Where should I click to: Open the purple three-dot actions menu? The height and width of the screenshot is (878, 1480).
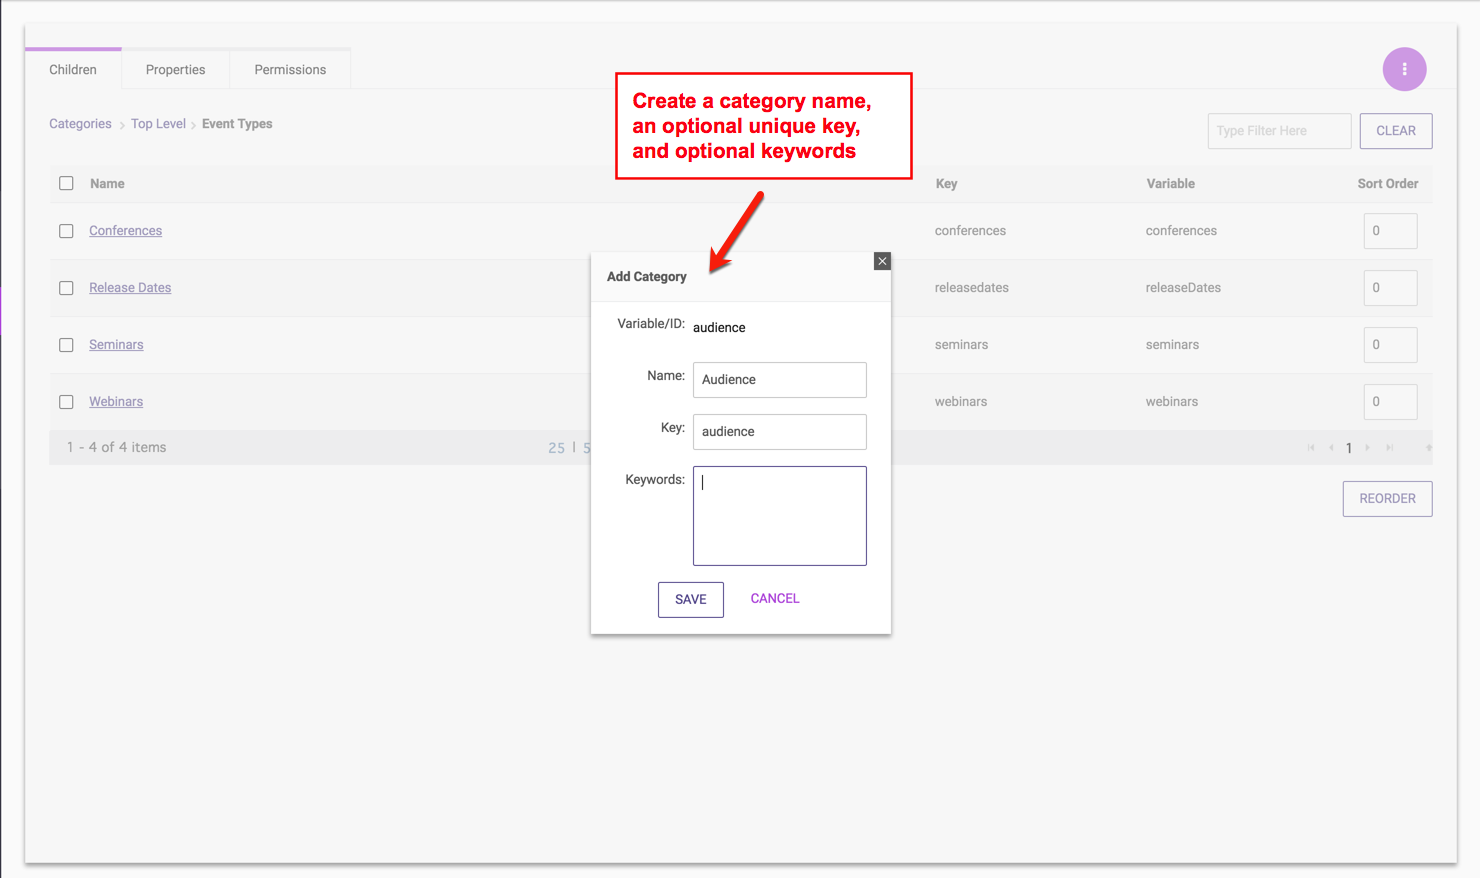click(1404, 69)
